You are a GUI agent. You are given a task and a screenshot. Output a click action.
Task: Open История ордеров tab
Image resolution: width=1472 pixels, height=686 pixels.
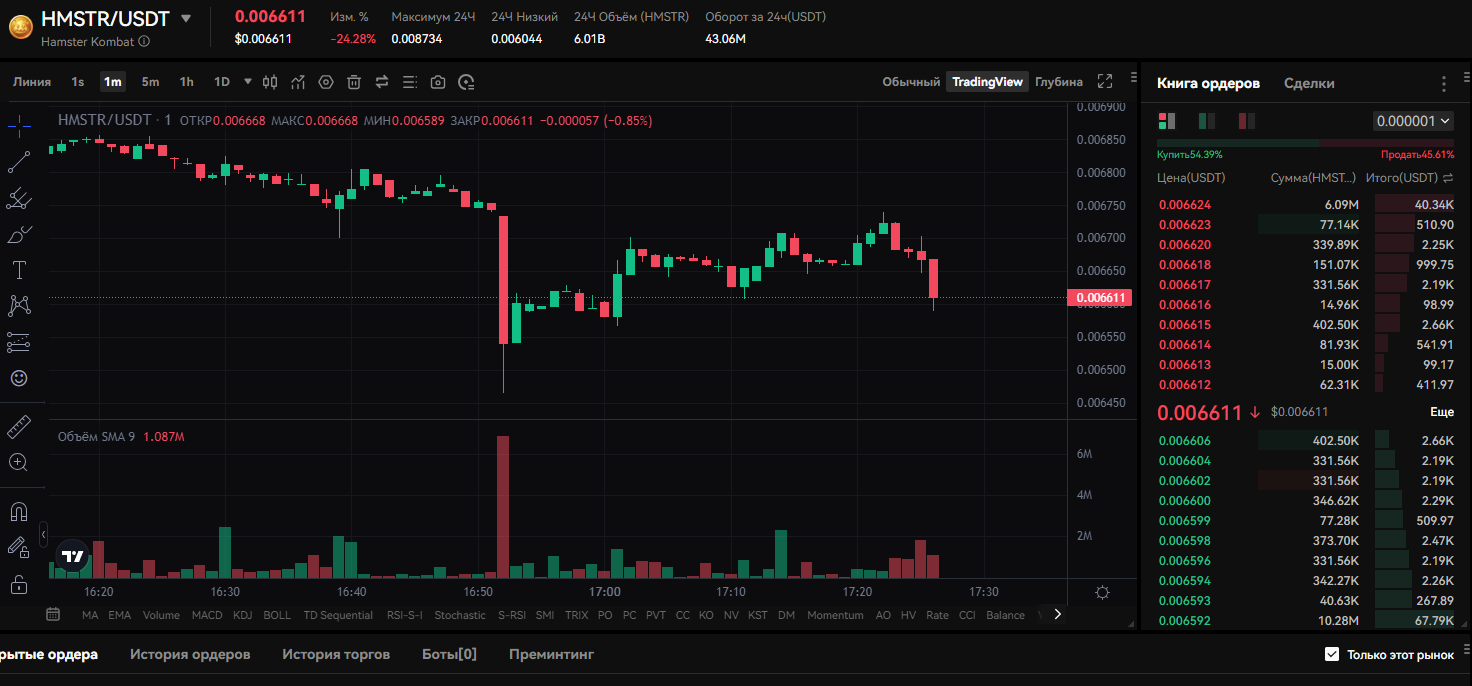point(190,654)
